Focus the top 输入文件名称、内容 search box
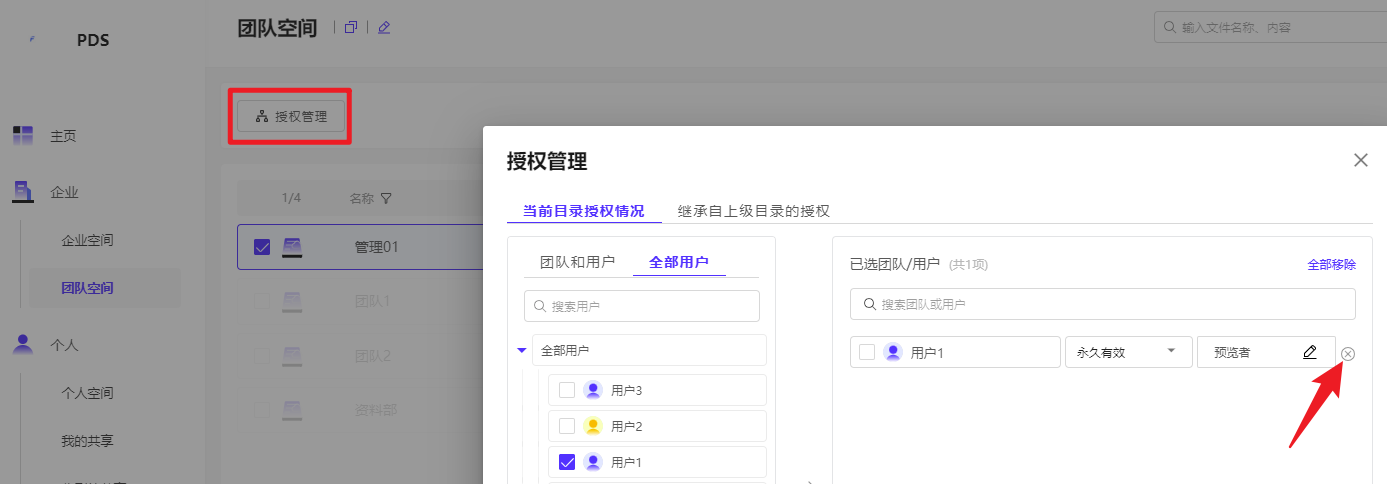The height and width of the screenshot is (484, 1387). (x=1270, y=27)
